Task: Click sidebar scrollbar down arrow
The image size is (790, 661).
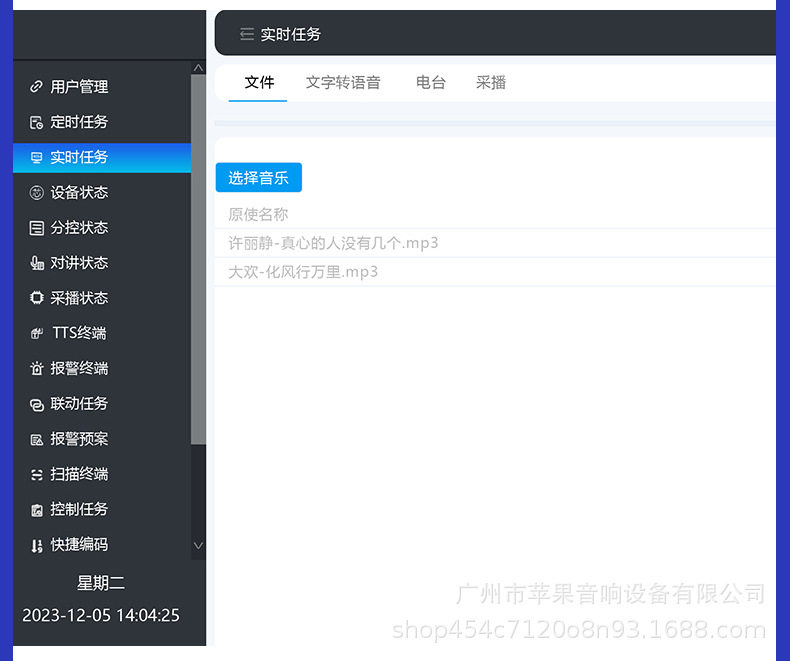Action: (x=199, y=546)
